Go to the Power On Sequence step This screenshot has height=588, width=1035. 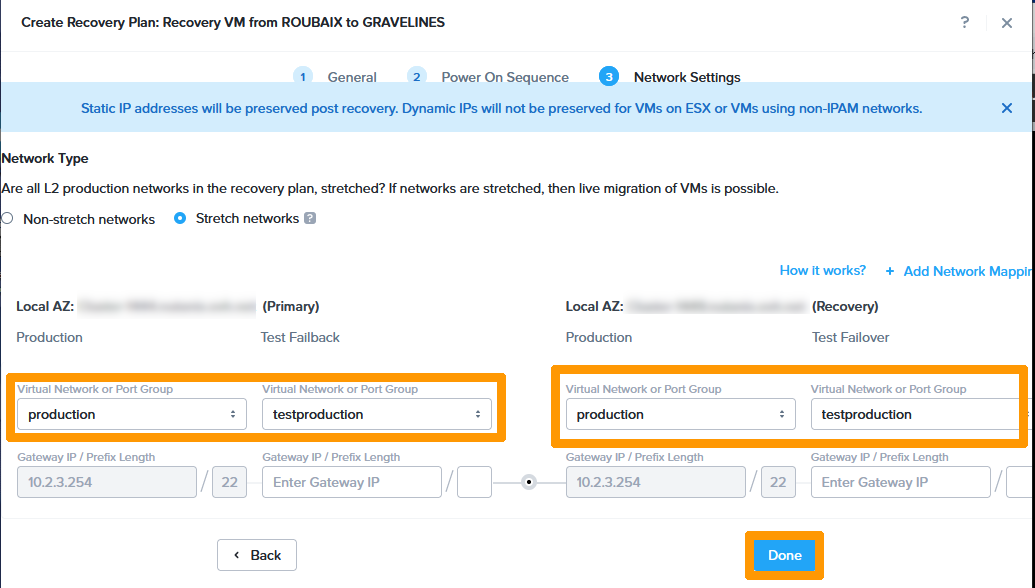pos(505,77)
